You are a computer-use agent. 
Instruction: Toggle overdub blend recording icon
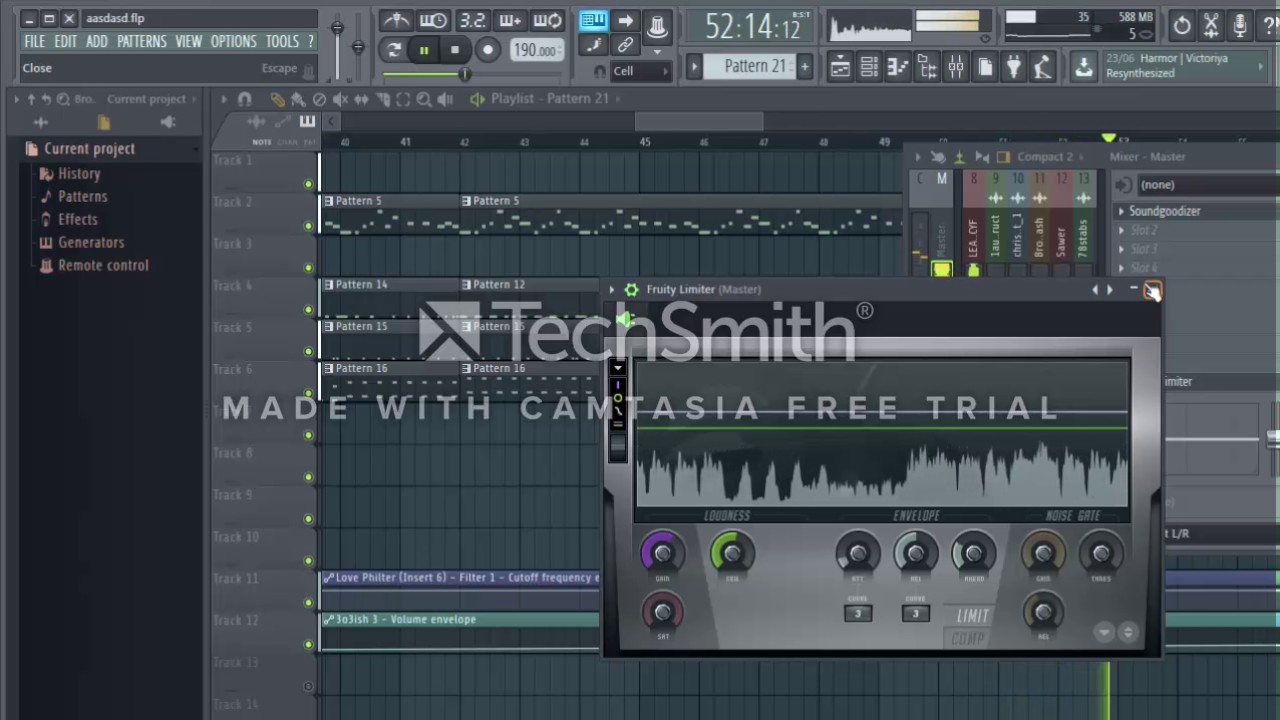(509, 21)
